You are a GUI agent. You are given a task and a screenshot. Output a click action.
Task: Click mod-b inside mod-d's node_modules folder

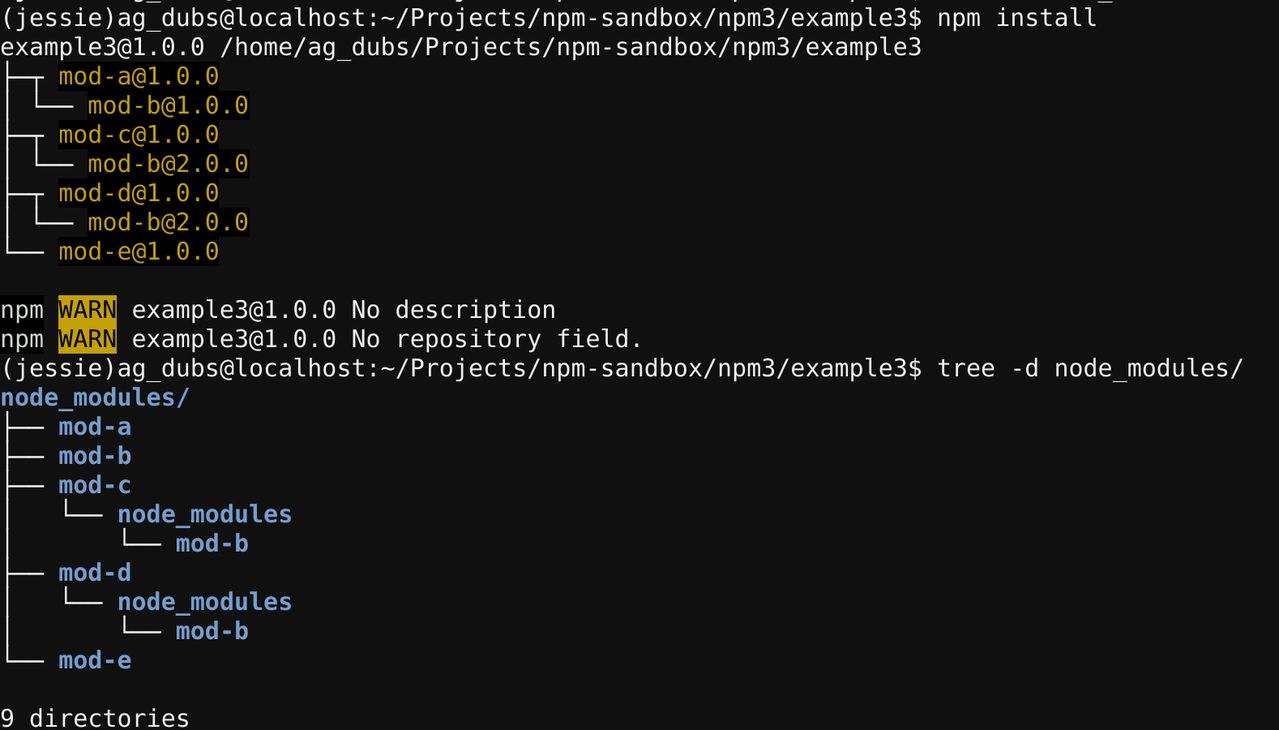coord(212,631)
